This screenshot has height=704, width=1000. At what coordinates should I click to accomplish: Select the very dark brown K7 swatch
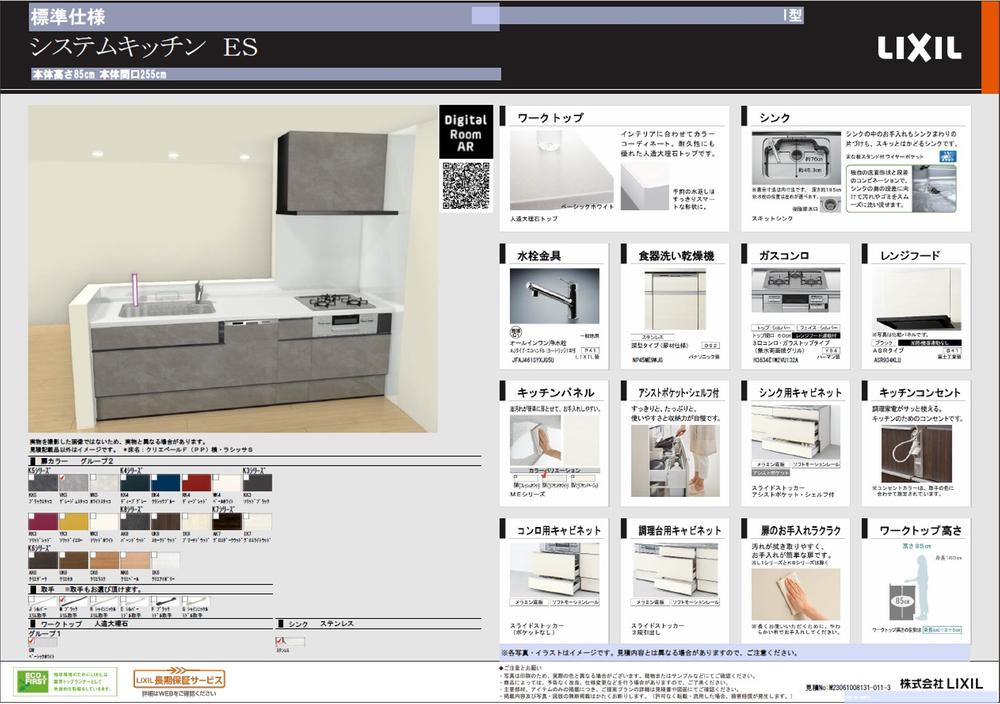point(226,522)
